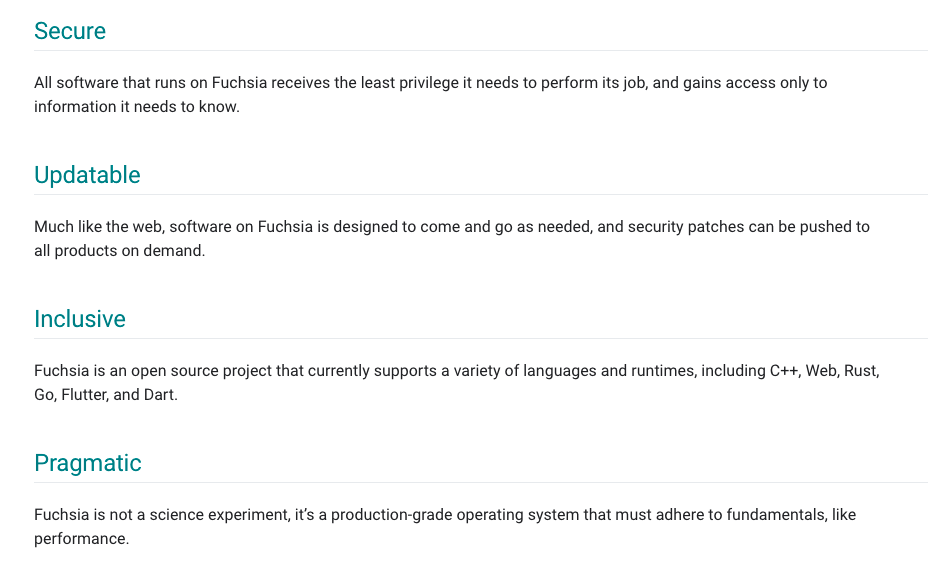Click the word performance in the Pragmatic paragraph
This screenshot has height=570, width=928.
coord(81,539)
